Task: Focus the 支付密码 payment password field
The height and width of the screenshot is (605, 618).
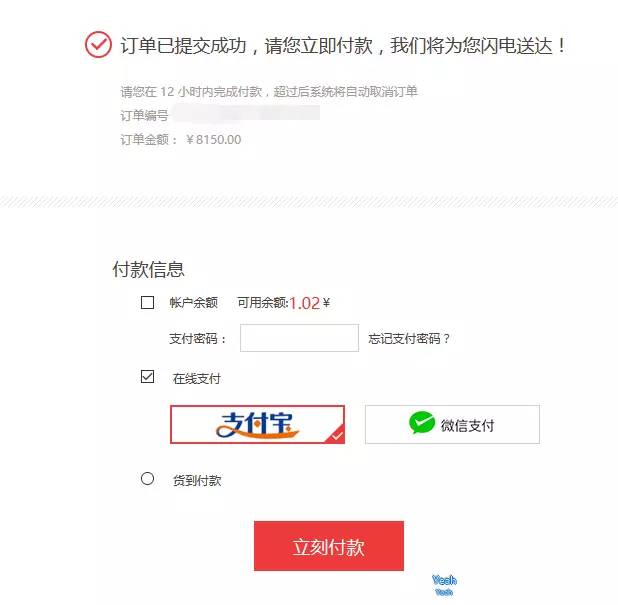Action: [299, 338]
